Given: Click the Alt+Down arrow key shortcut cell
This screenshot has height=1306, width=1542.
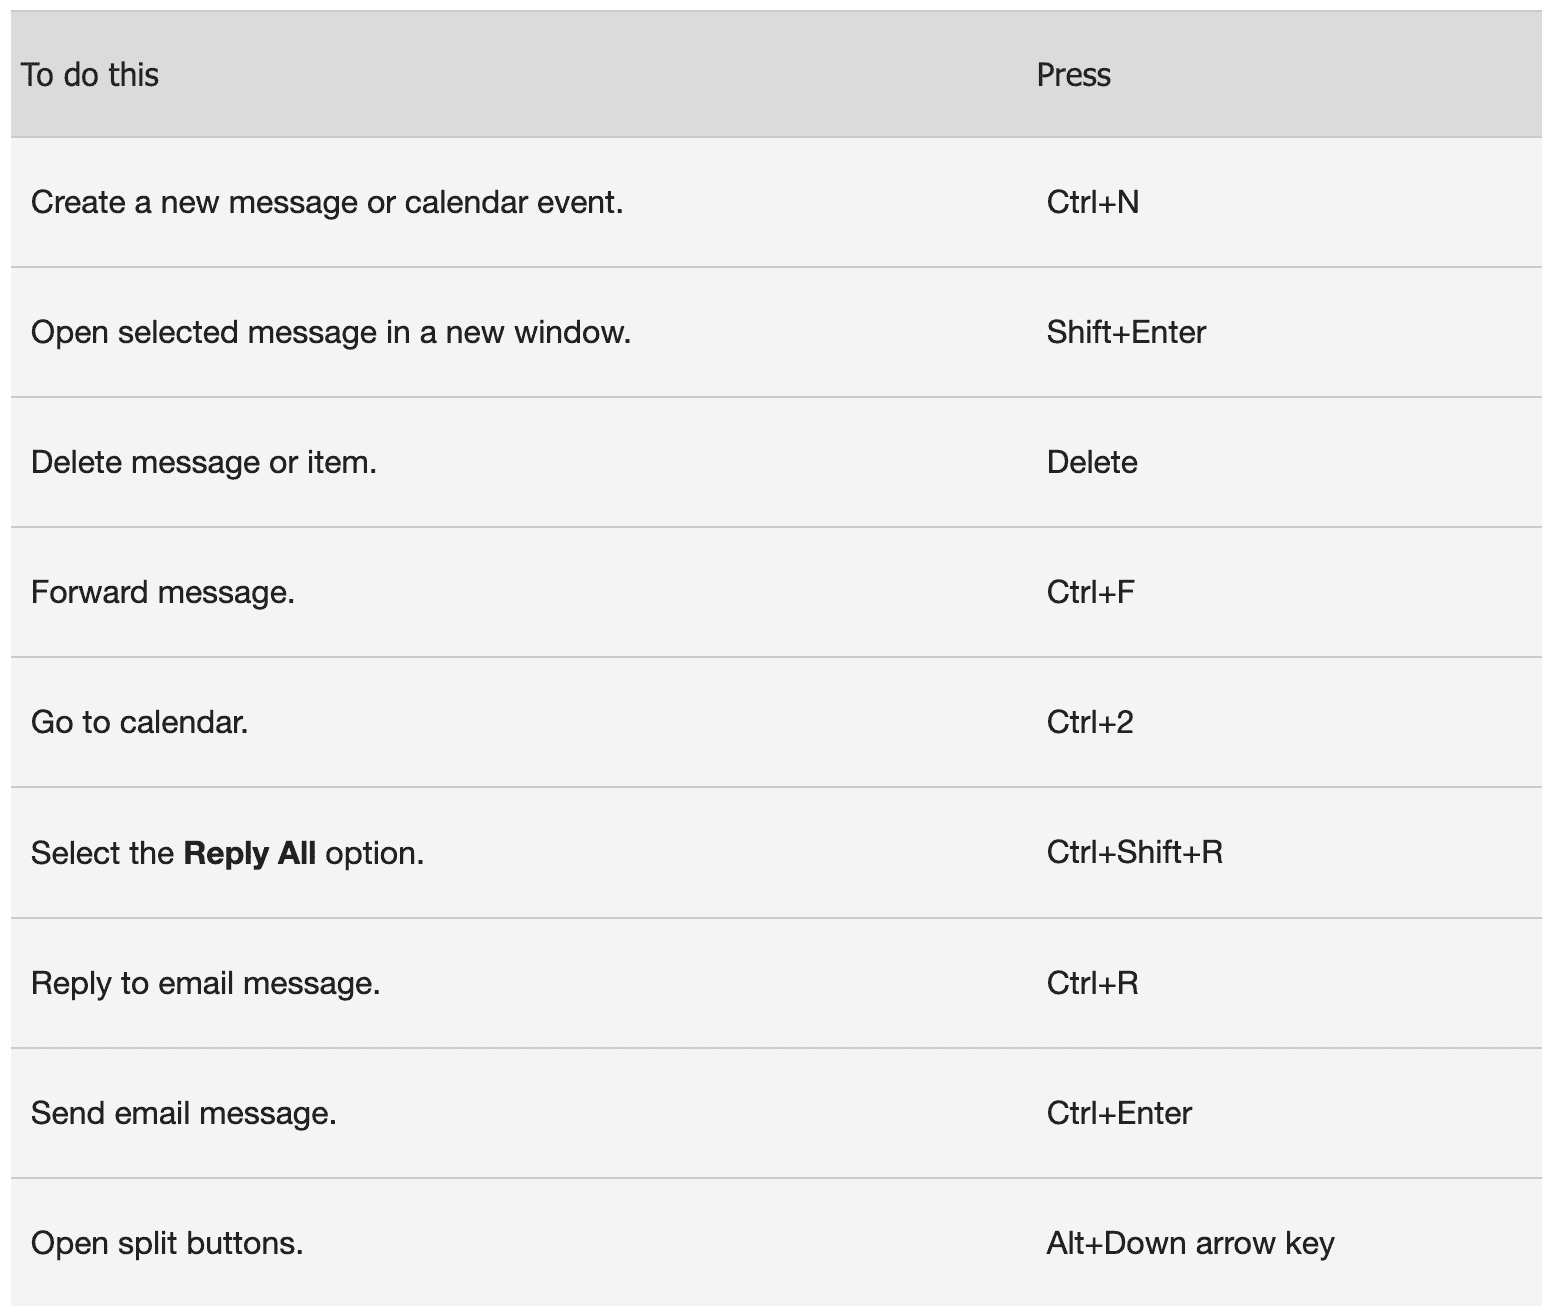Looking at the screenshot, I should tap(1191, 1243).
